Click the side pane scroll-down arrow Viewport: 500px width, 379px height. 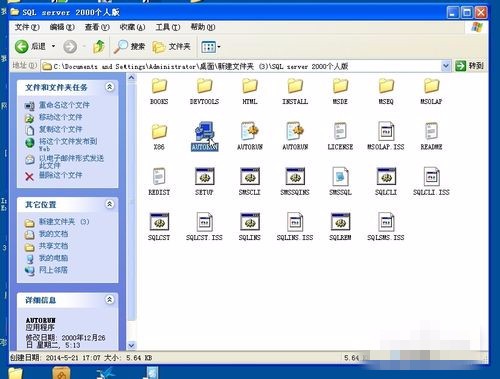pyautogui.click(x=131, y=345)
